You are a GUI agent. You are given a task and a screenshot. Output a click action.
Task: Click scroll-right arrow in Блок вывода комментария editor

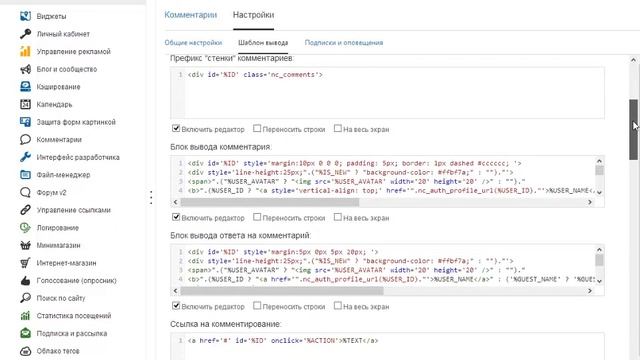pos(590,202)
